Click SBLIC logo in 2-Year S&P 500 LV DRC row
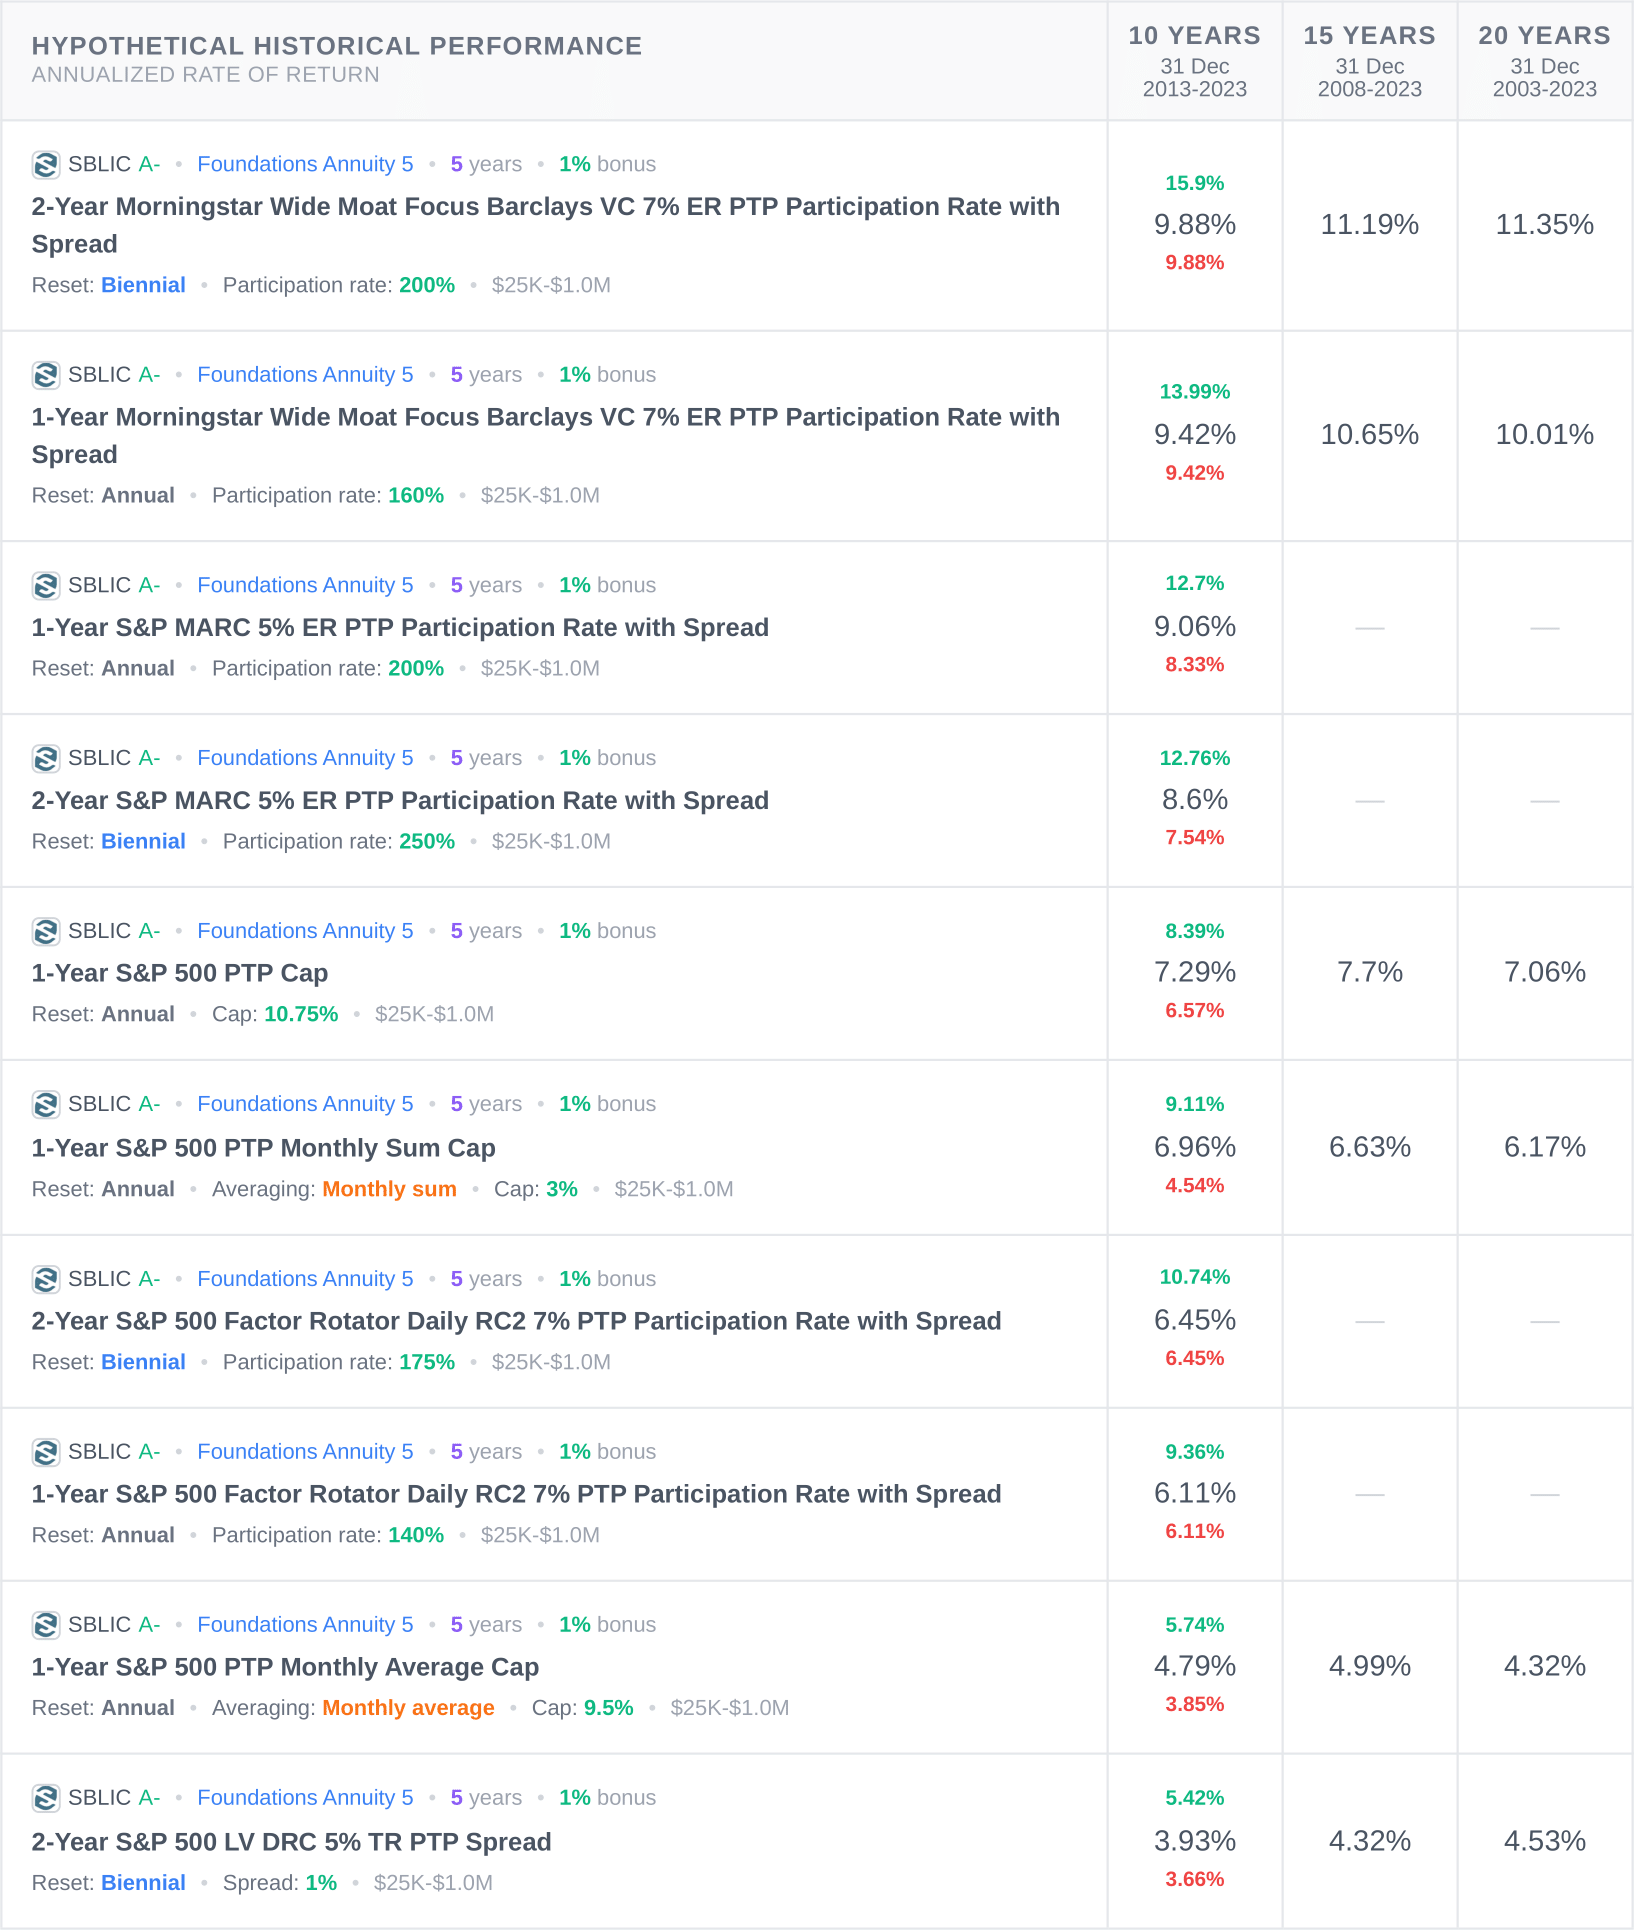The image size is (1634, 1930). [45, 1798]
